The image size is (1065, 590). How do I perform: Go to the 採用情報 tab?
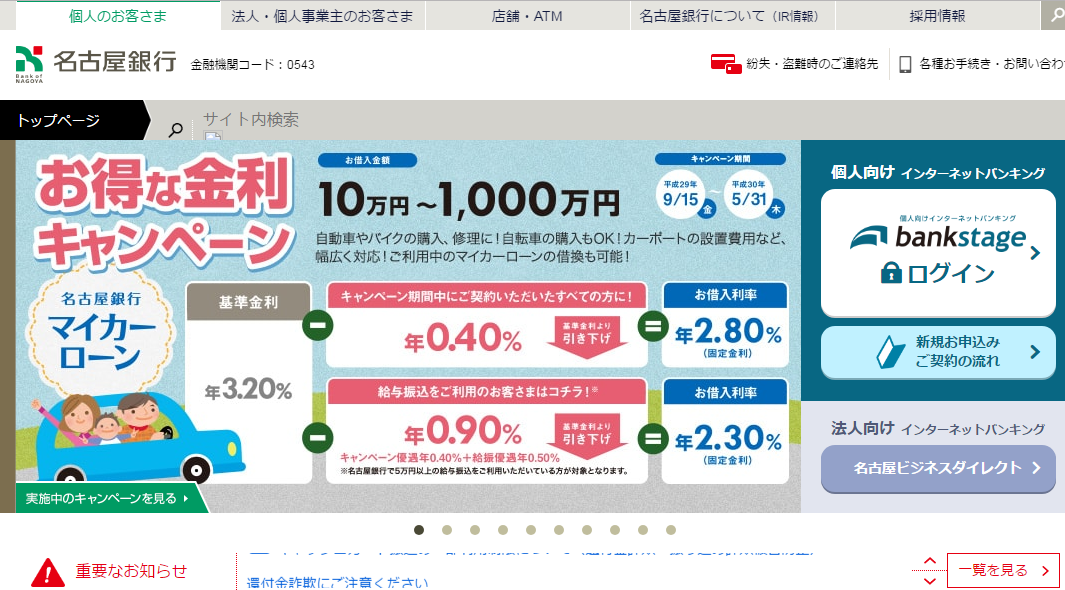[937, 16]
